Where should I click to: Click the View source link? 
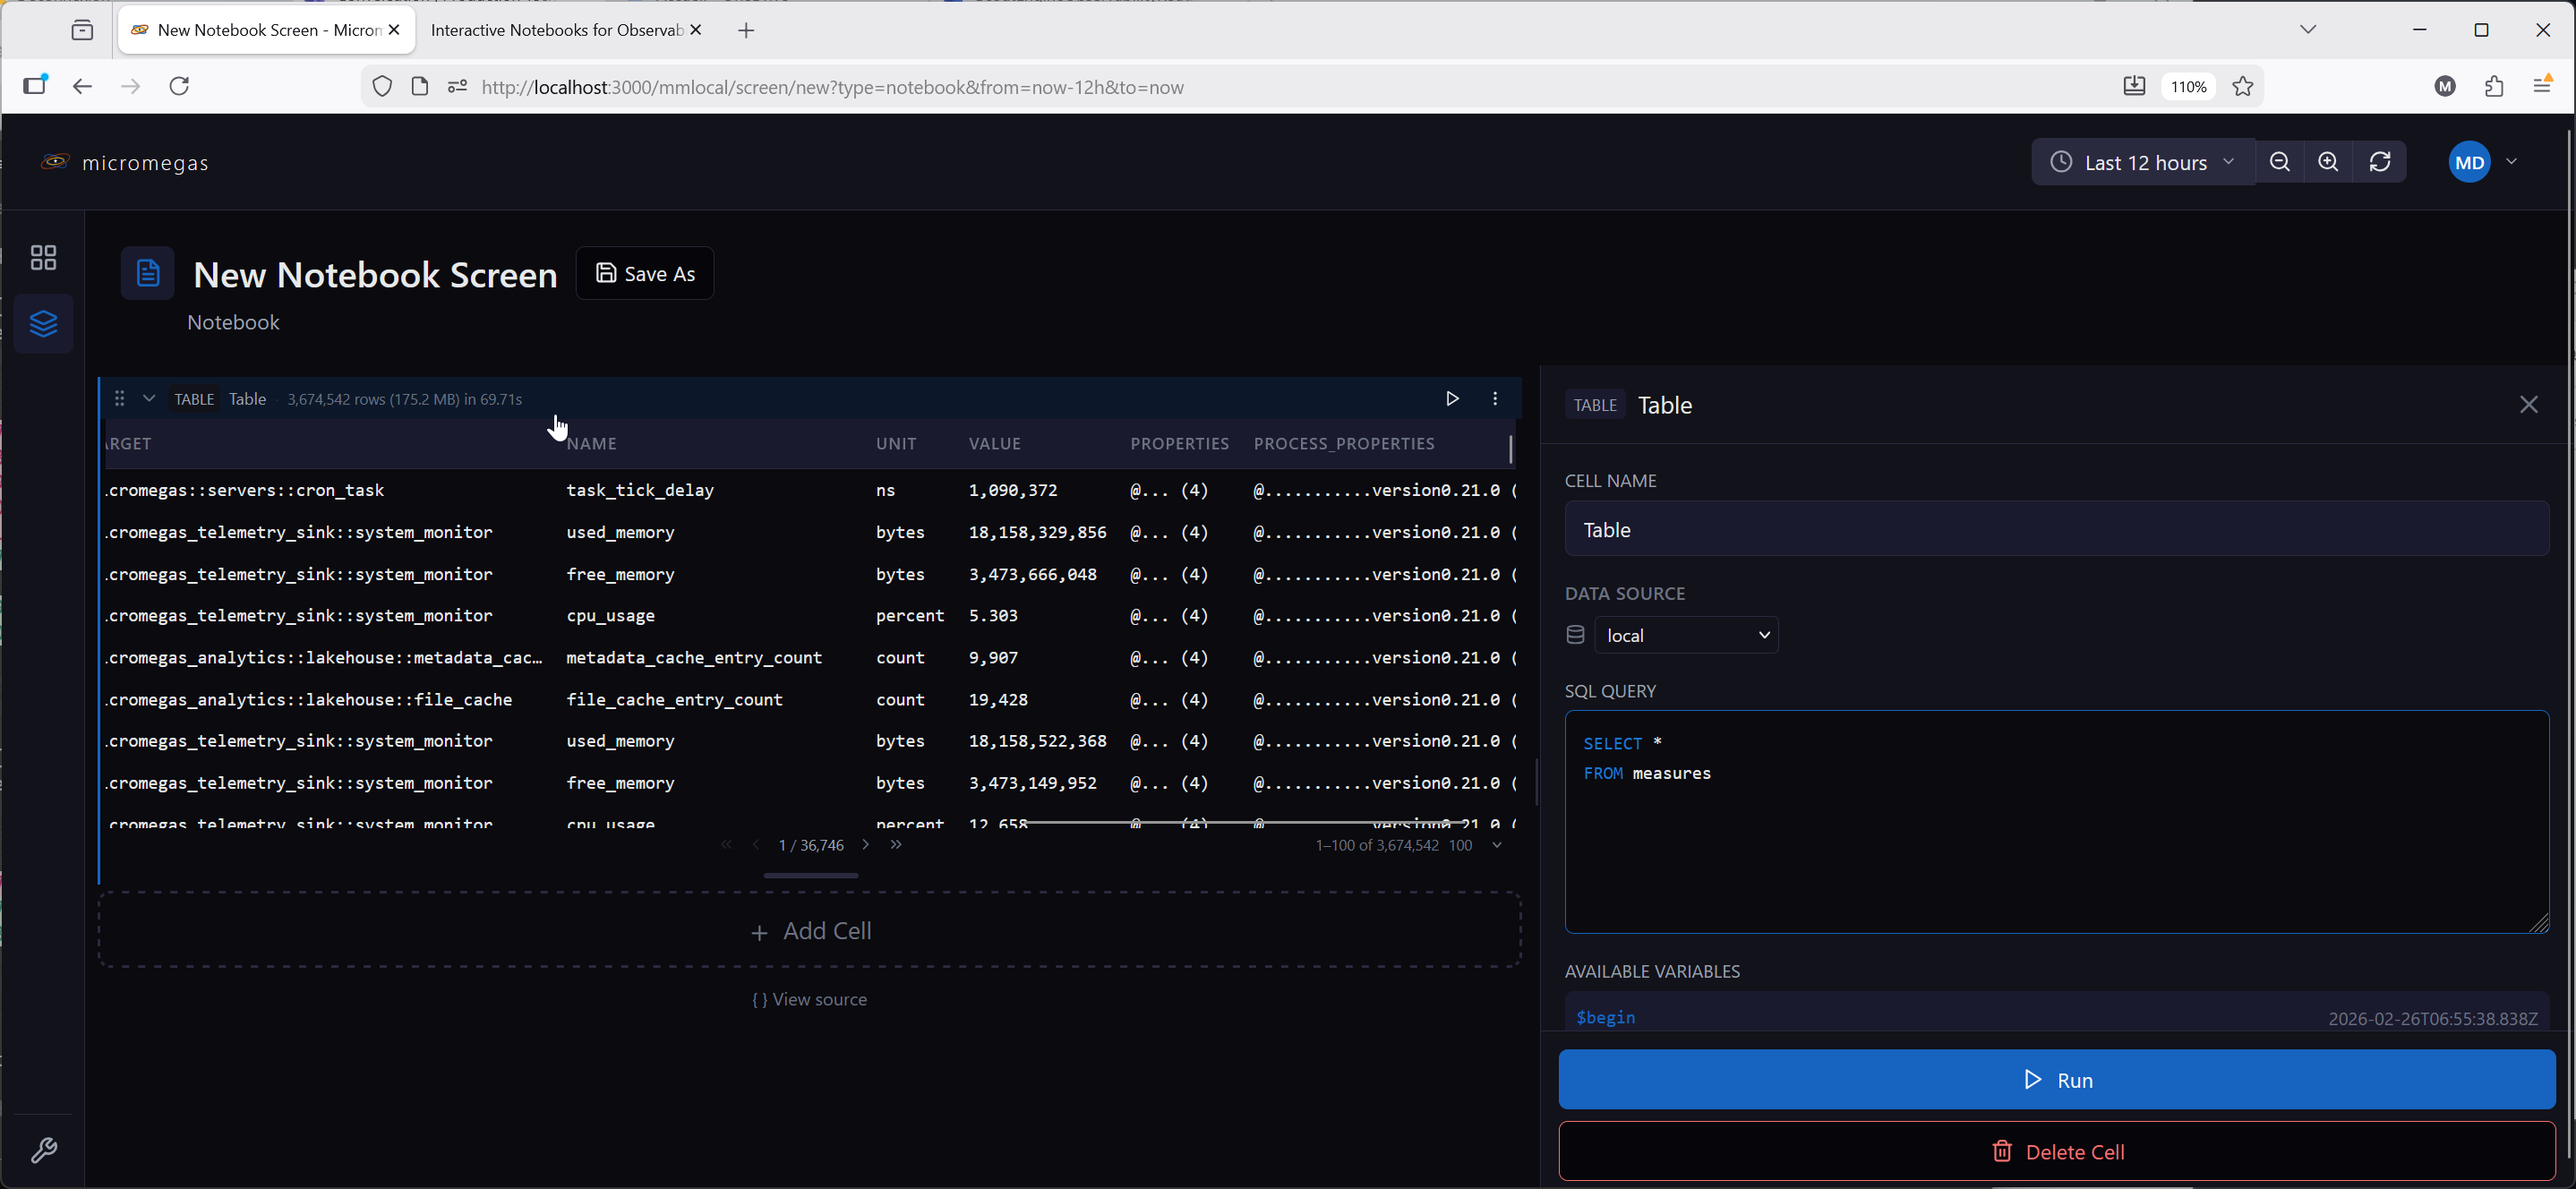click(x=809, y=1000)
